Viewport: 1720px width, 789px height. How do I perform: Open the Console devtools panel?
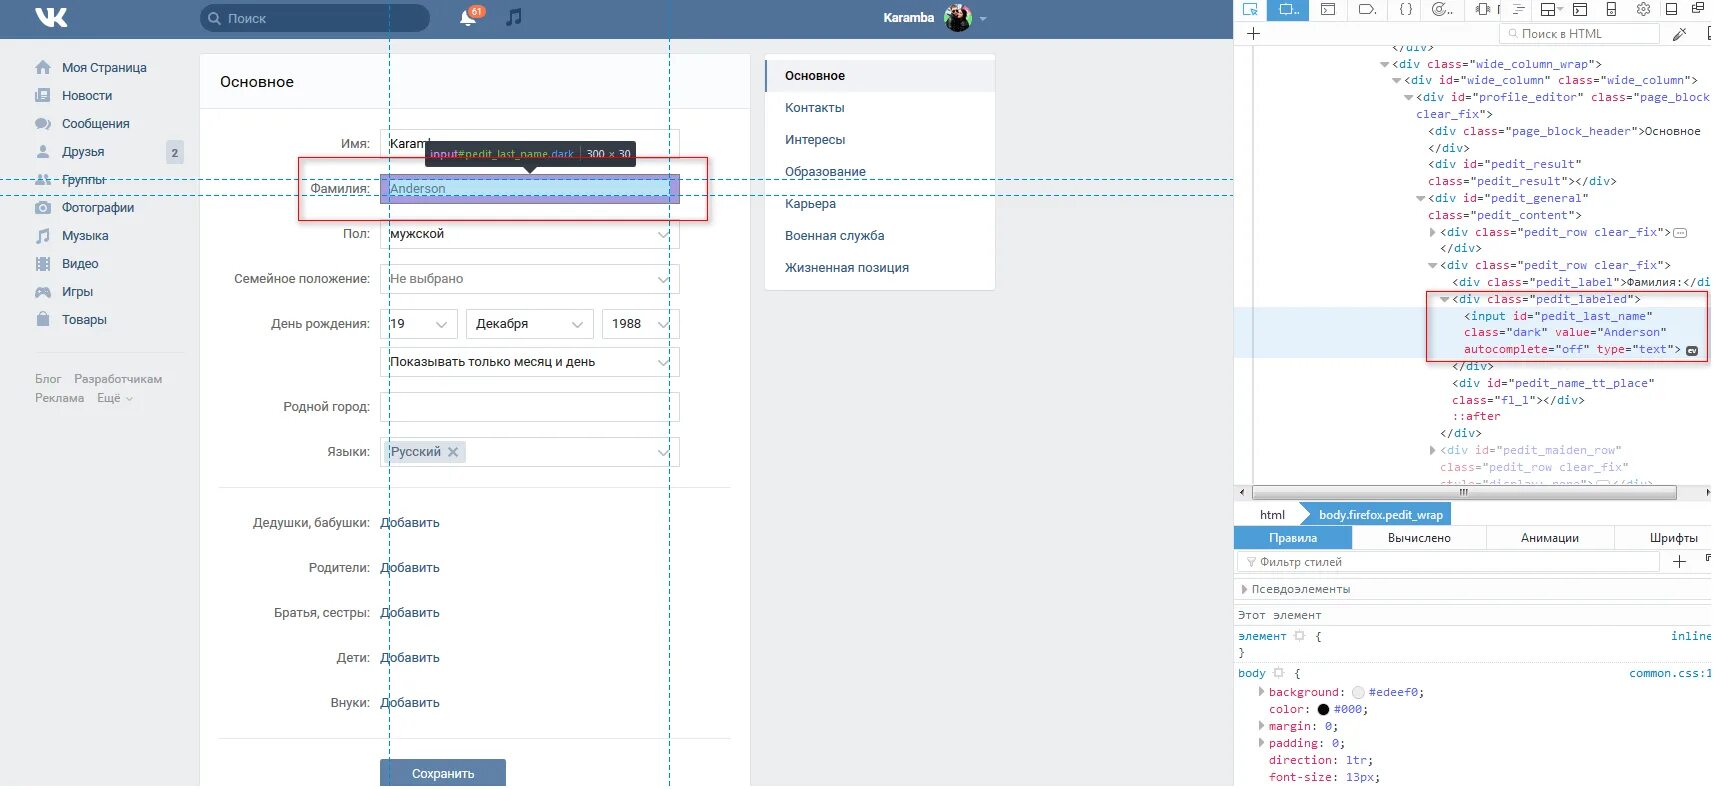click(1328, 9)
